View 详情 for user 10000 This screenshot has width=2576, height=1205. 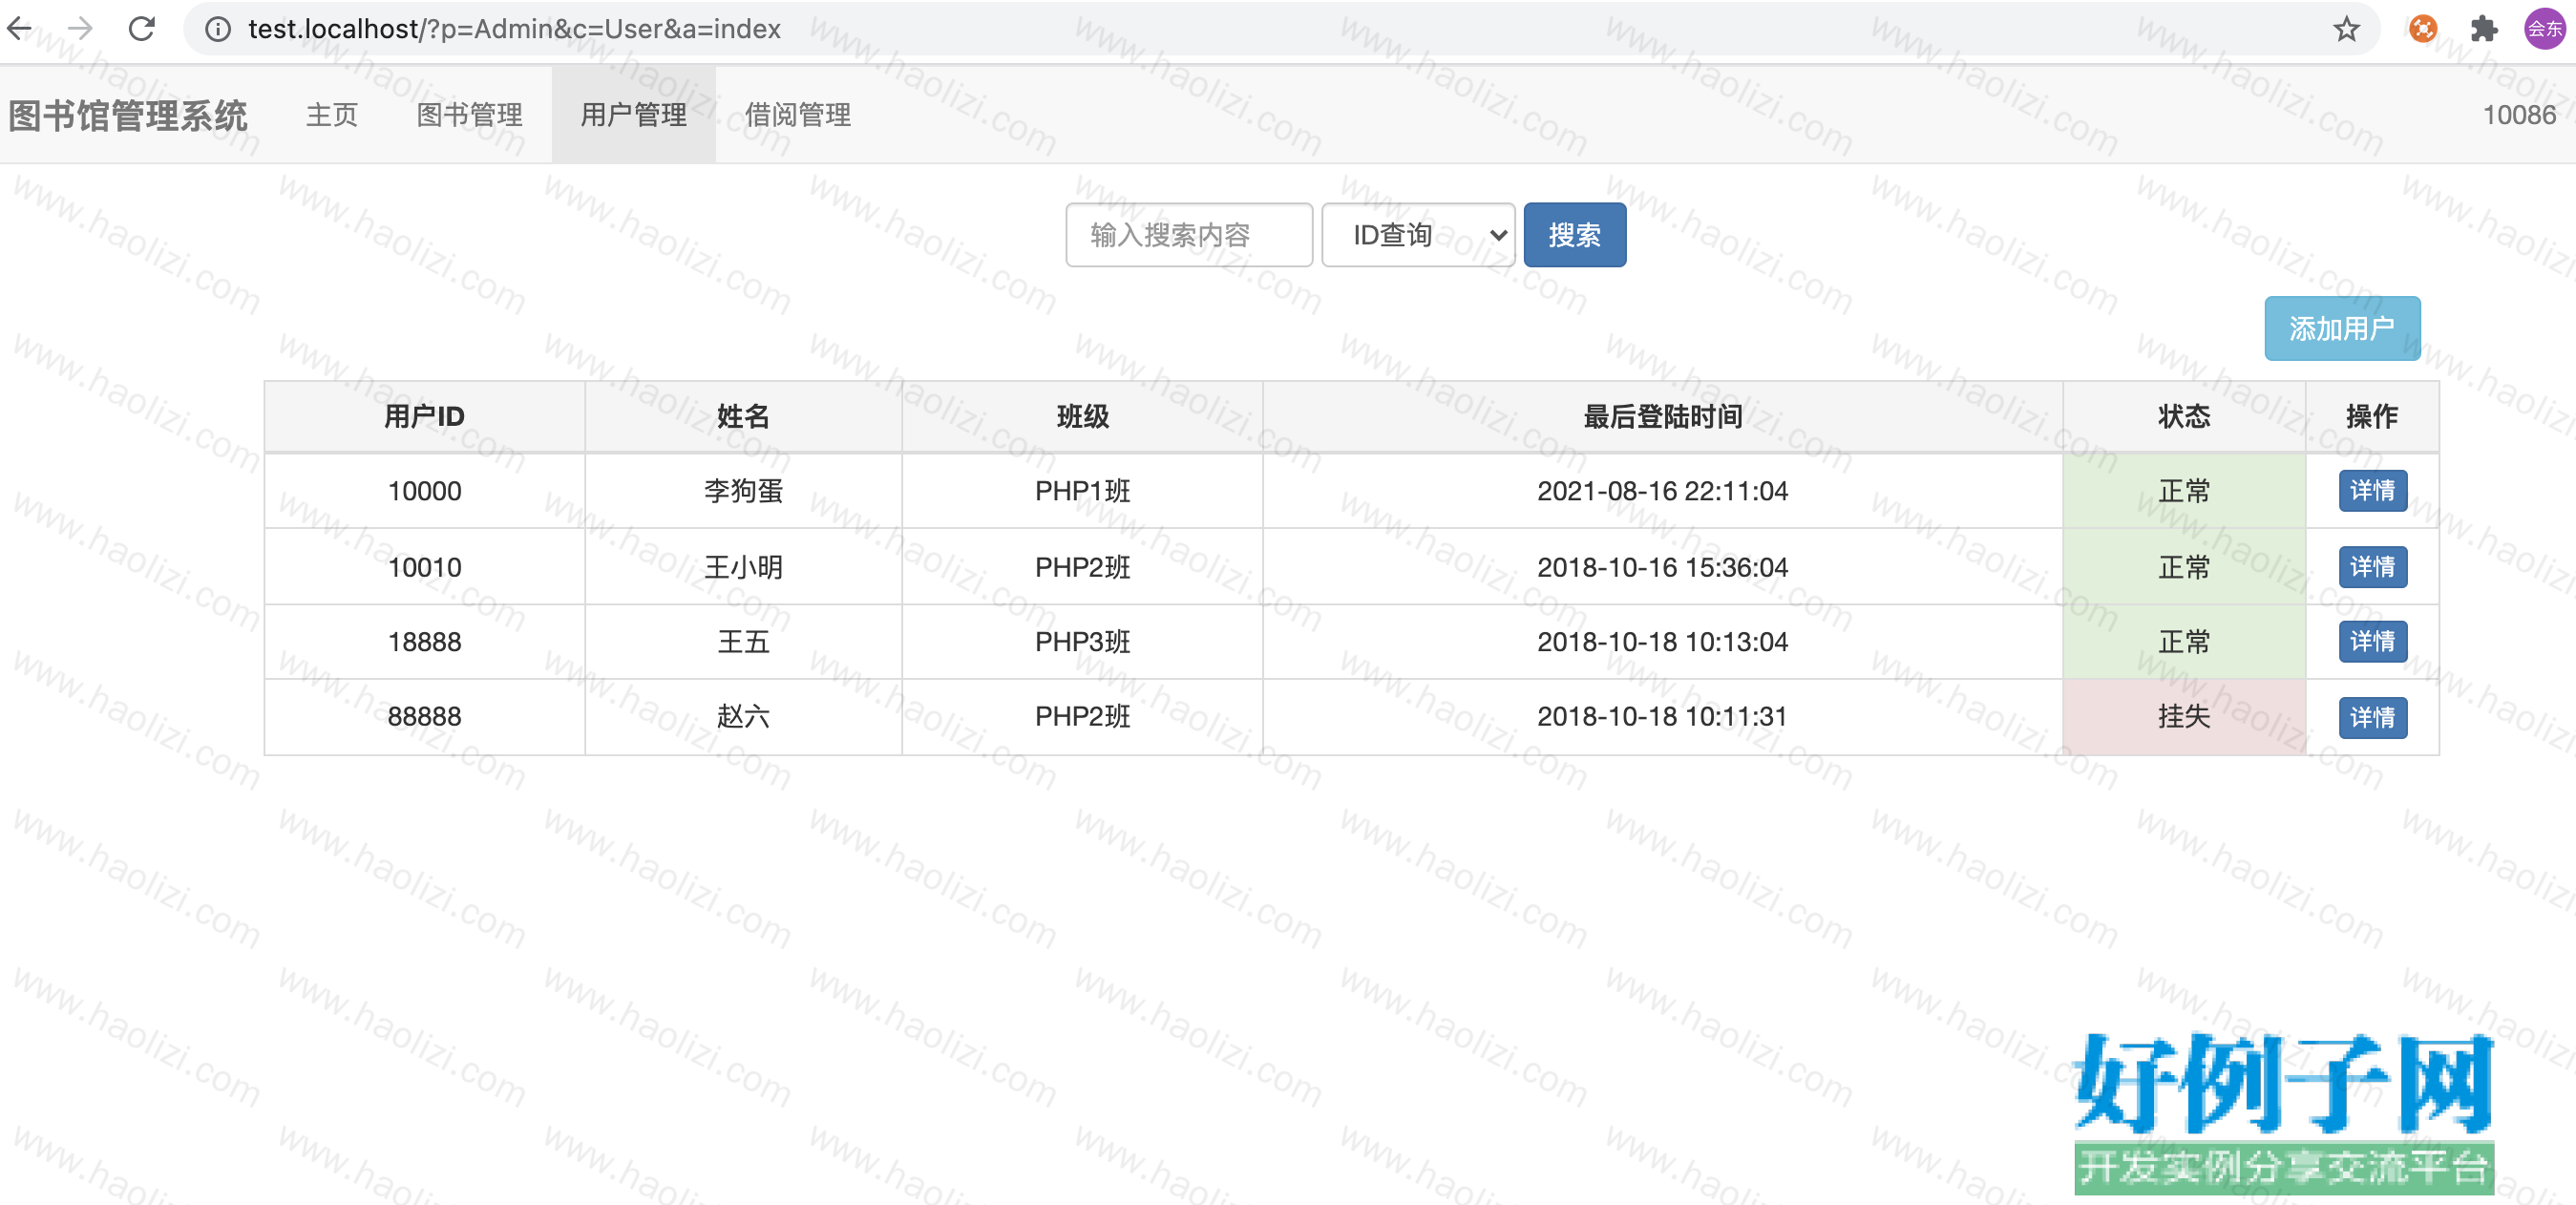pos(2372,491)
